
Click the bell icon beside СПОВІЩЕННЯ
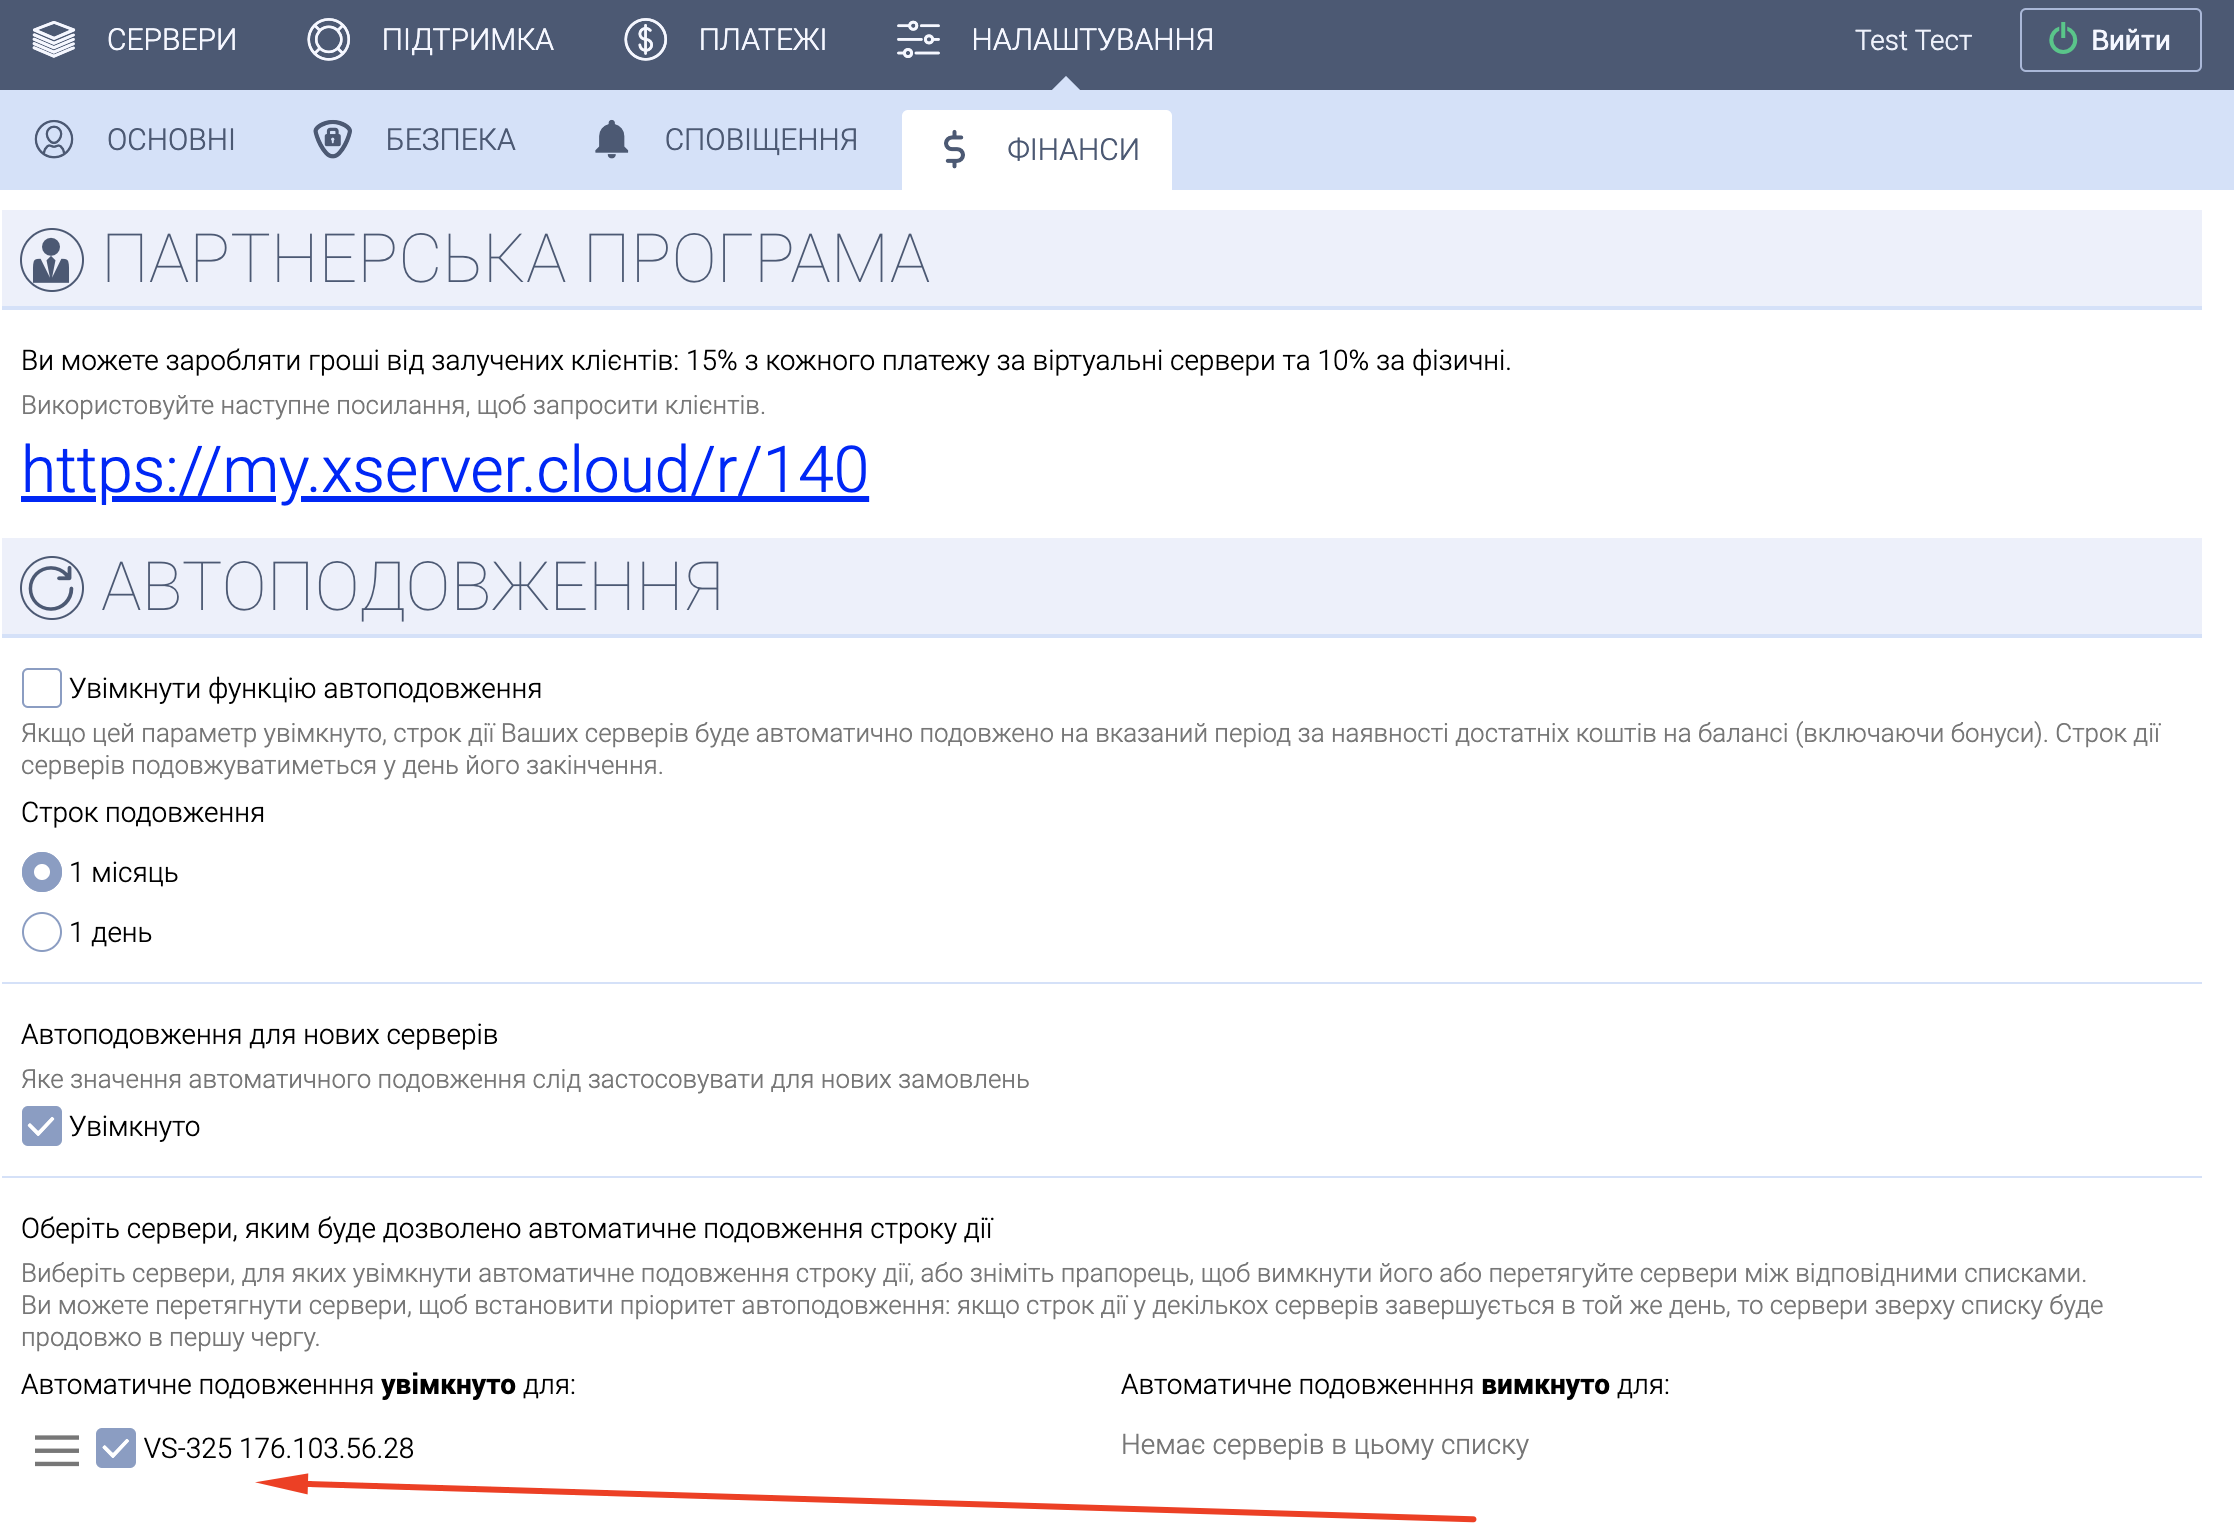pyautogui.click(x=611, y=139)
